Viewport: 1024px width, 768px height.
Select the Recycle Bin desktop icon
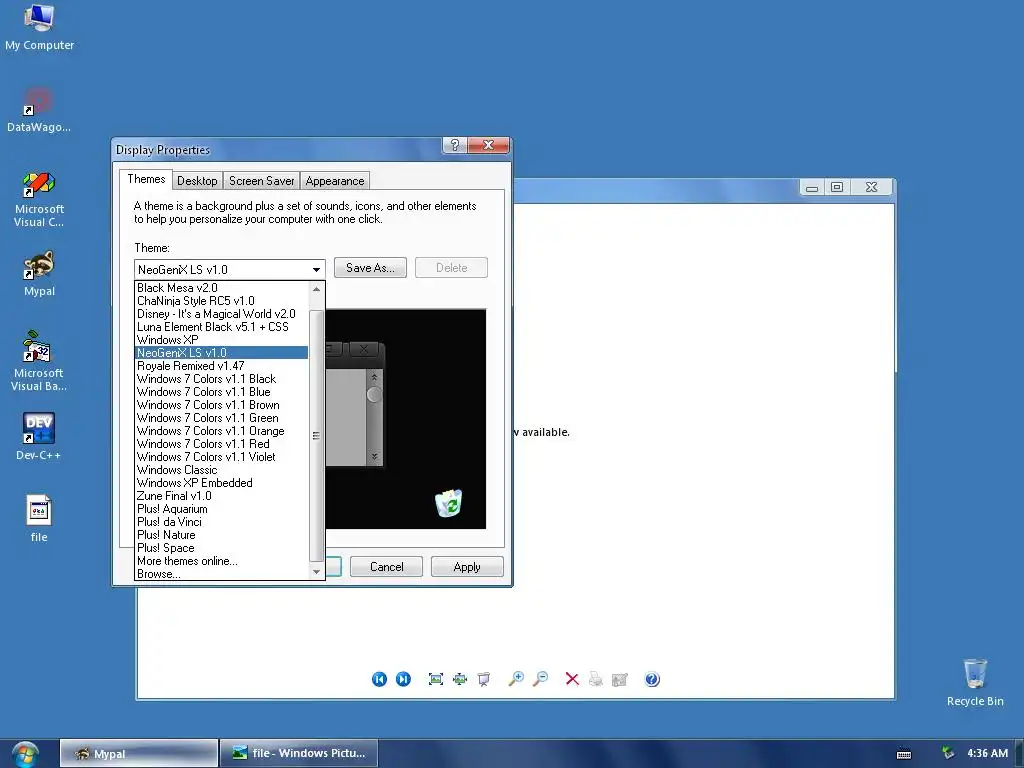point(975,682)
